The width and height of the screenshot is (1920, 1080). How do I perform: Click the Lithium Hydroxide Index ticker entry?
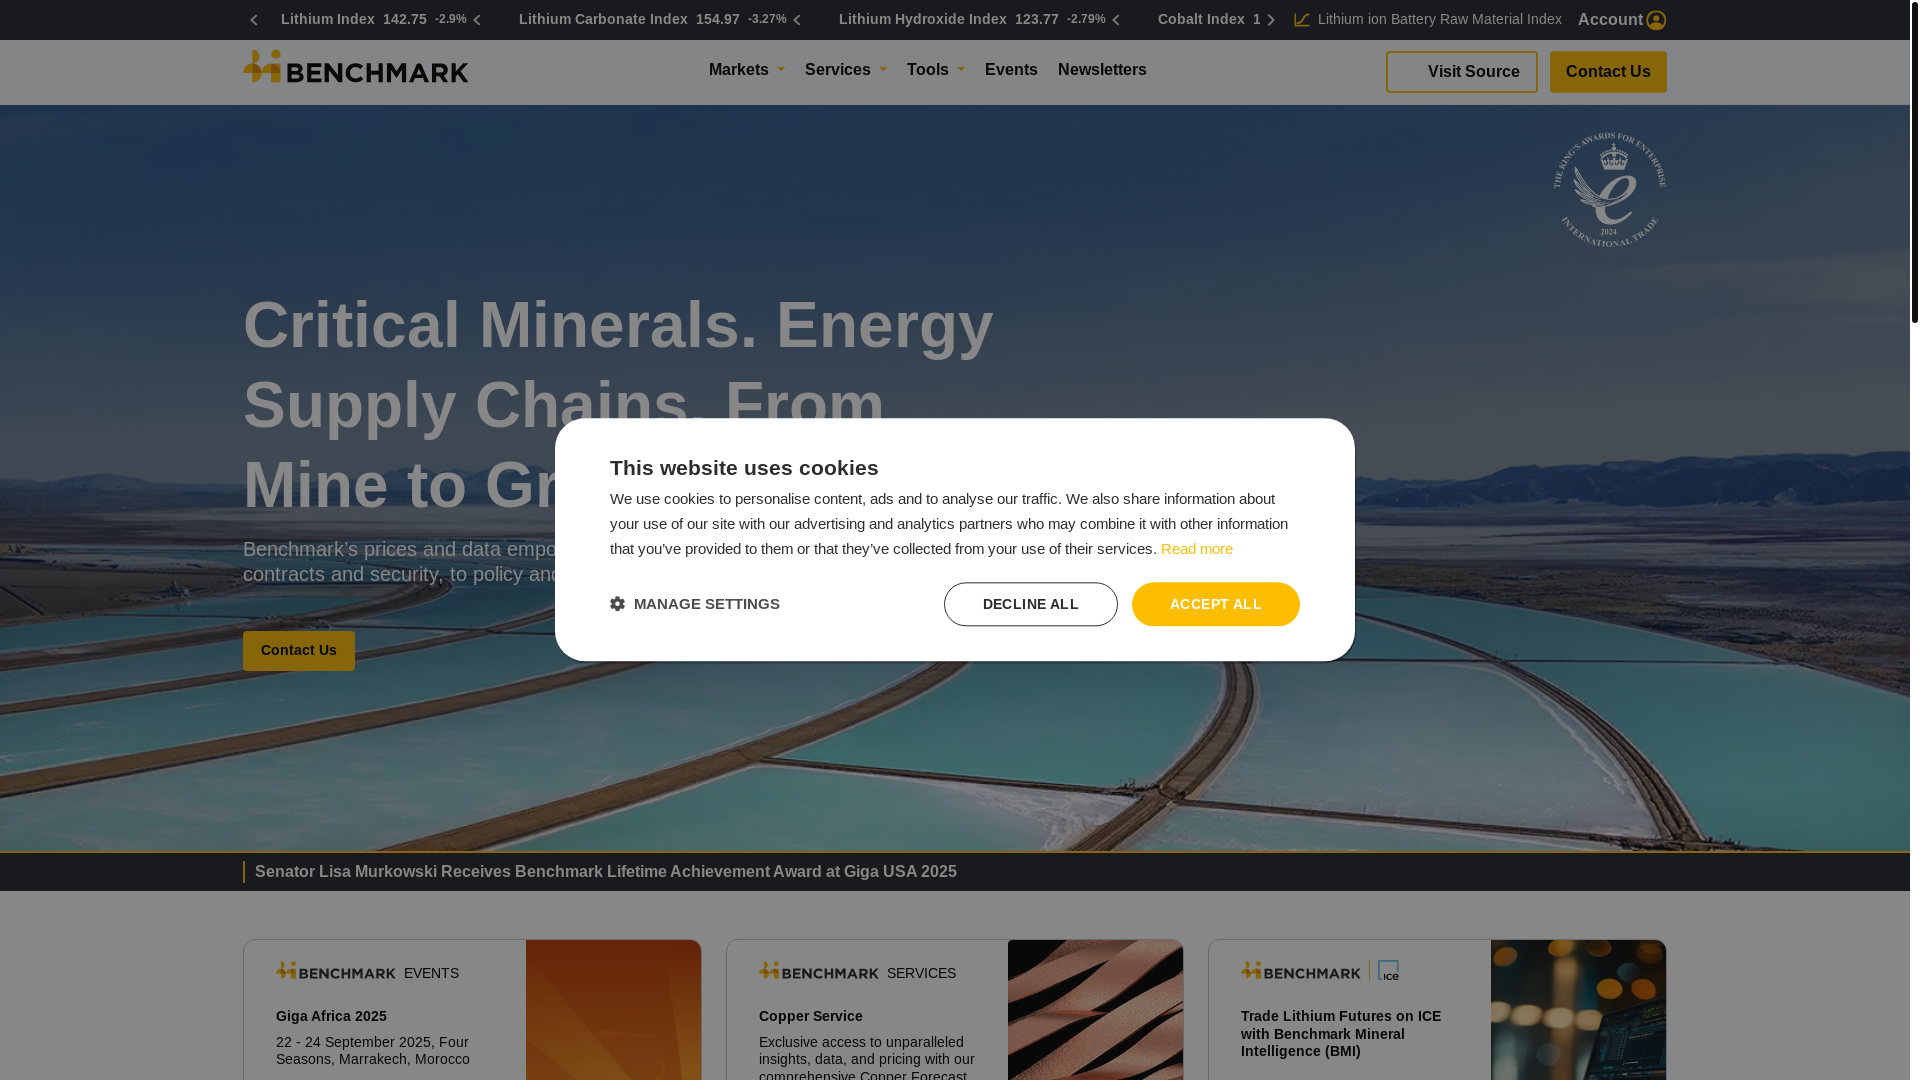click(972, 20)
